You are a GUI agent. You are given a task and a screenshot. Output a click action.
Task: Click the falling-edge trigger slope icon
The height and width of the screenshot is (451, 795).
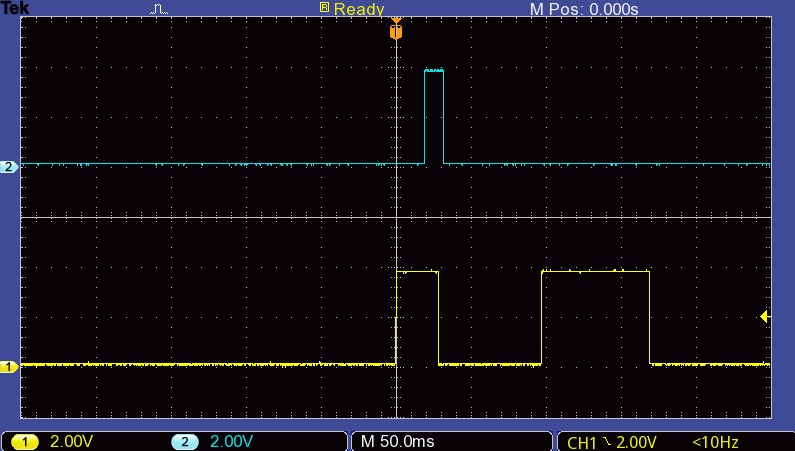point(606,442)
